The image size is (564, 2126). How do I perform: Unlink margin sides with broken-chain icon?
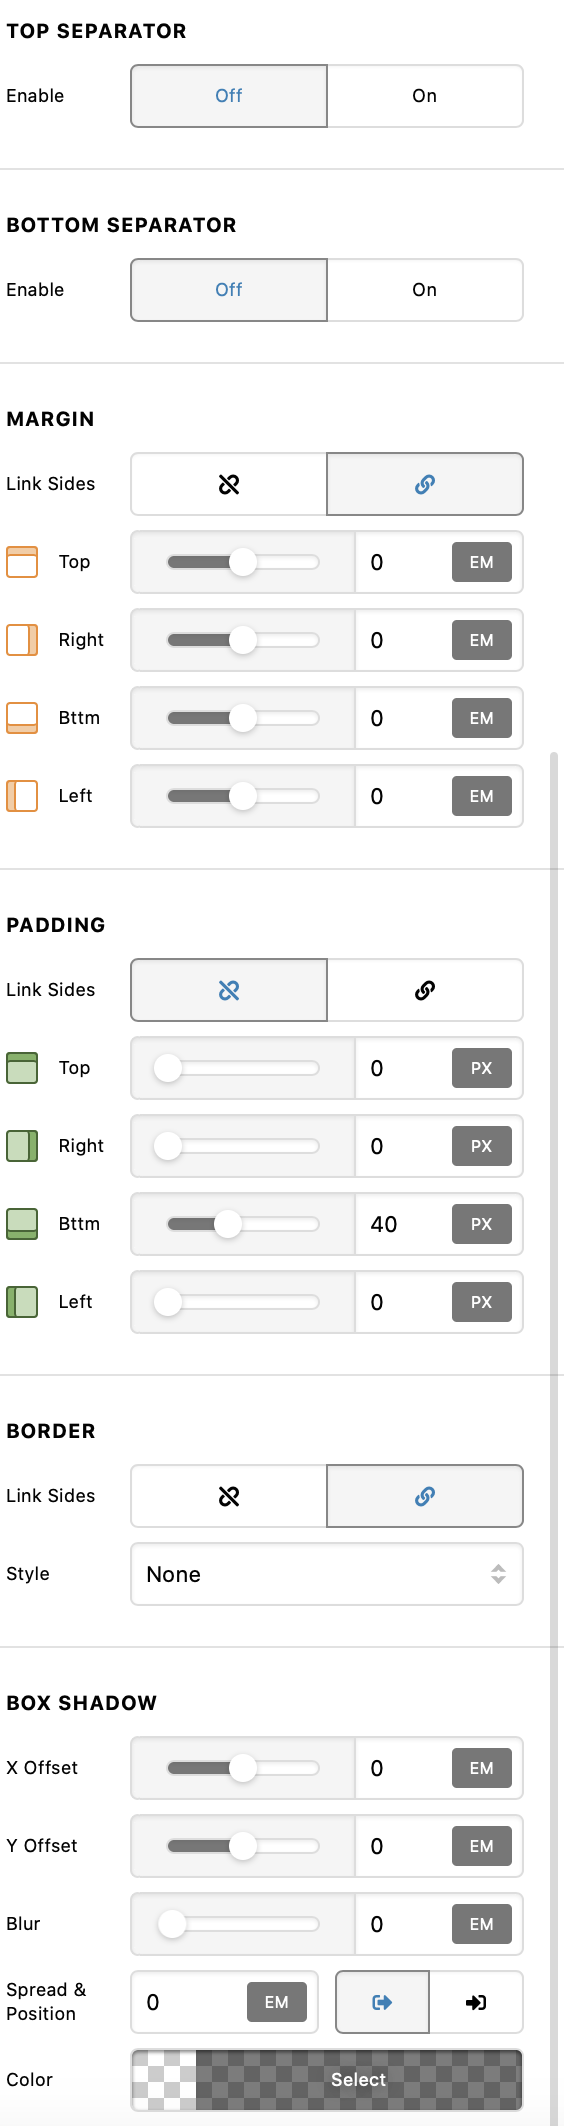click(x=229, y=484)
